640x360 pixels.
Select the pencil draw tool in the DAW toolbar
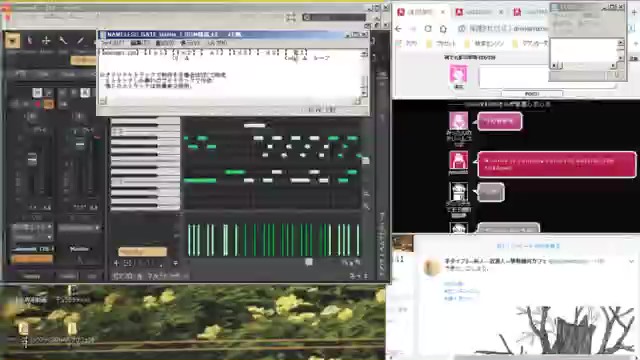(x=80, y=40)
